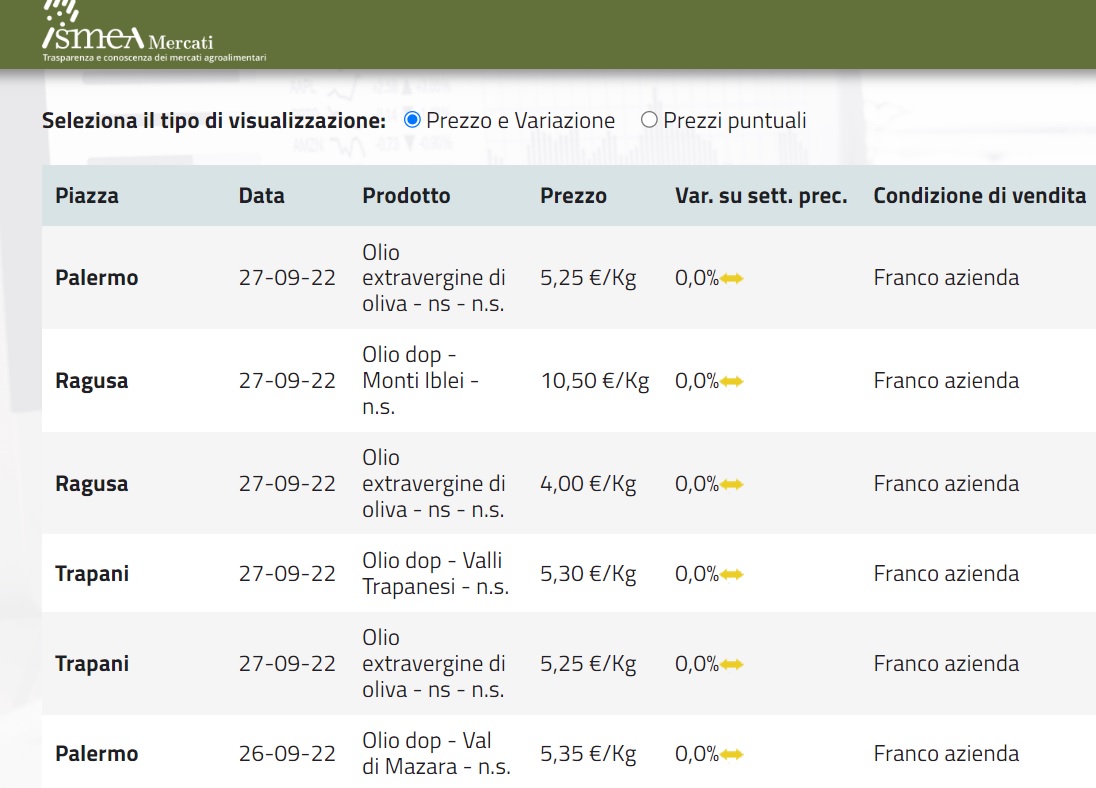Click the Prezzo column header
The image size is (1096, 788).
click(x=573, y=196)
